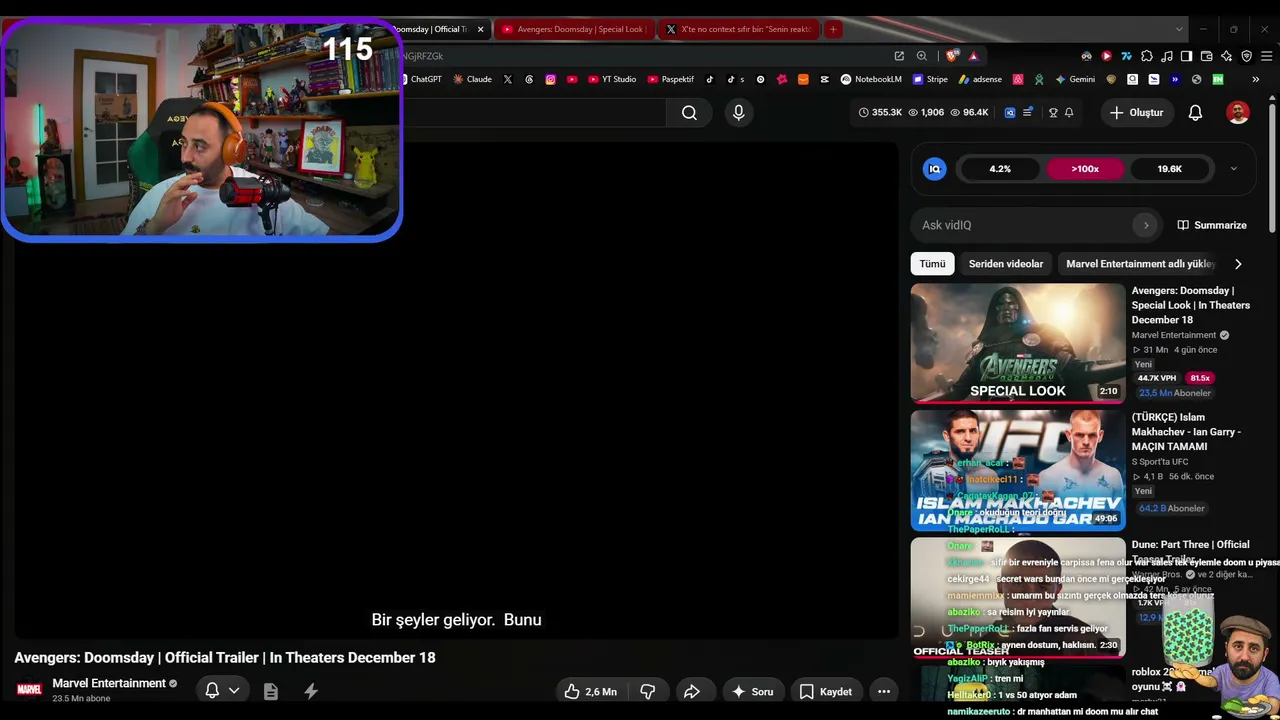Screen dimensions: 1280x720
Task: Switch to Avengers: Doomsday Special Look tab
Action: click(x=573, y=29)
